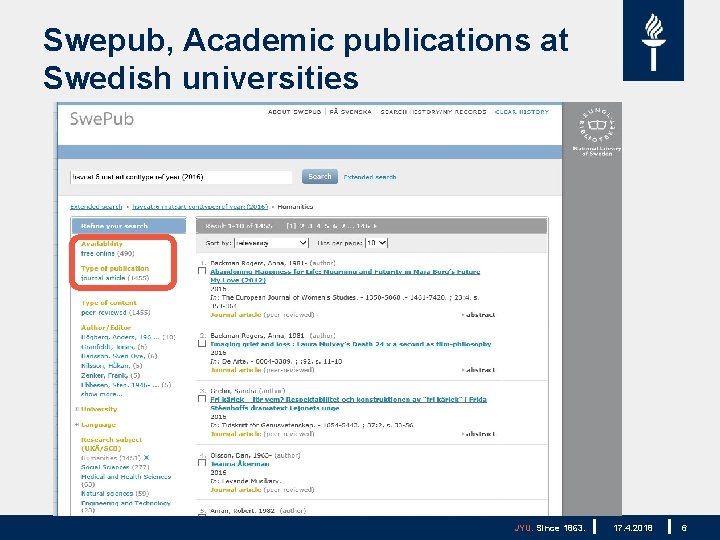This screenshot has width=720, height=540.
Task: Expand the Language facet
Action: pyautogui.click(x=96, y=425)
